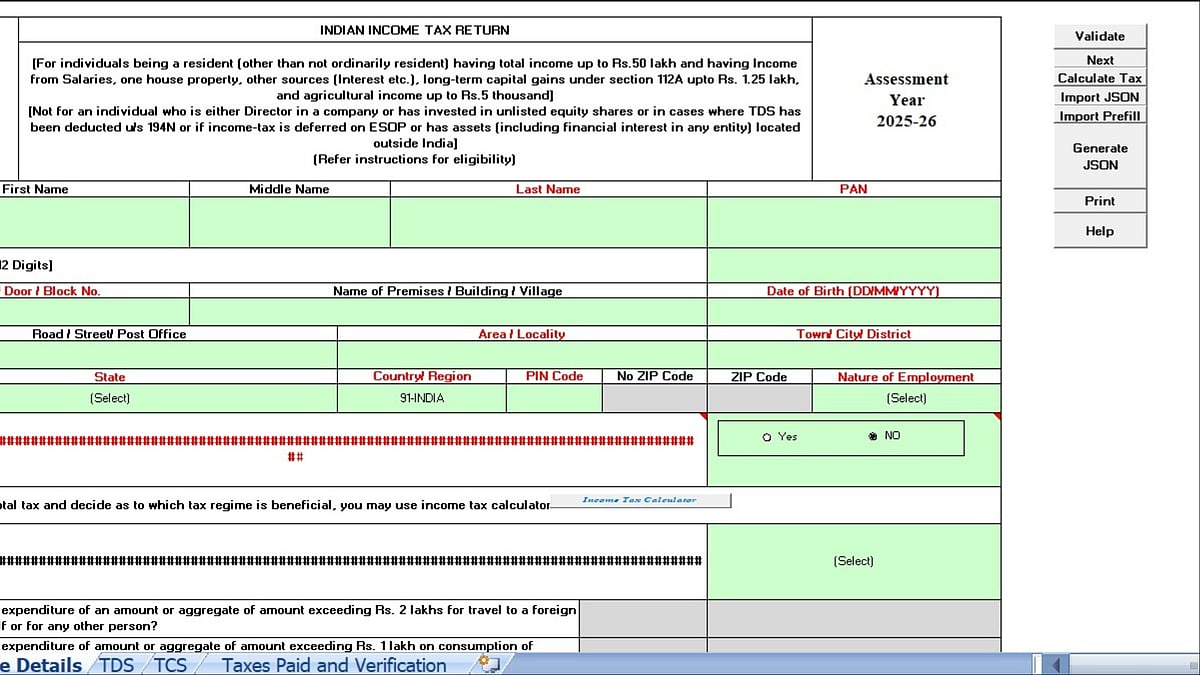The height and width of the screenshot is (675, 1200).
Task: Open the Country/Region 91-INDIA dropdown
Action: [422, 398]
